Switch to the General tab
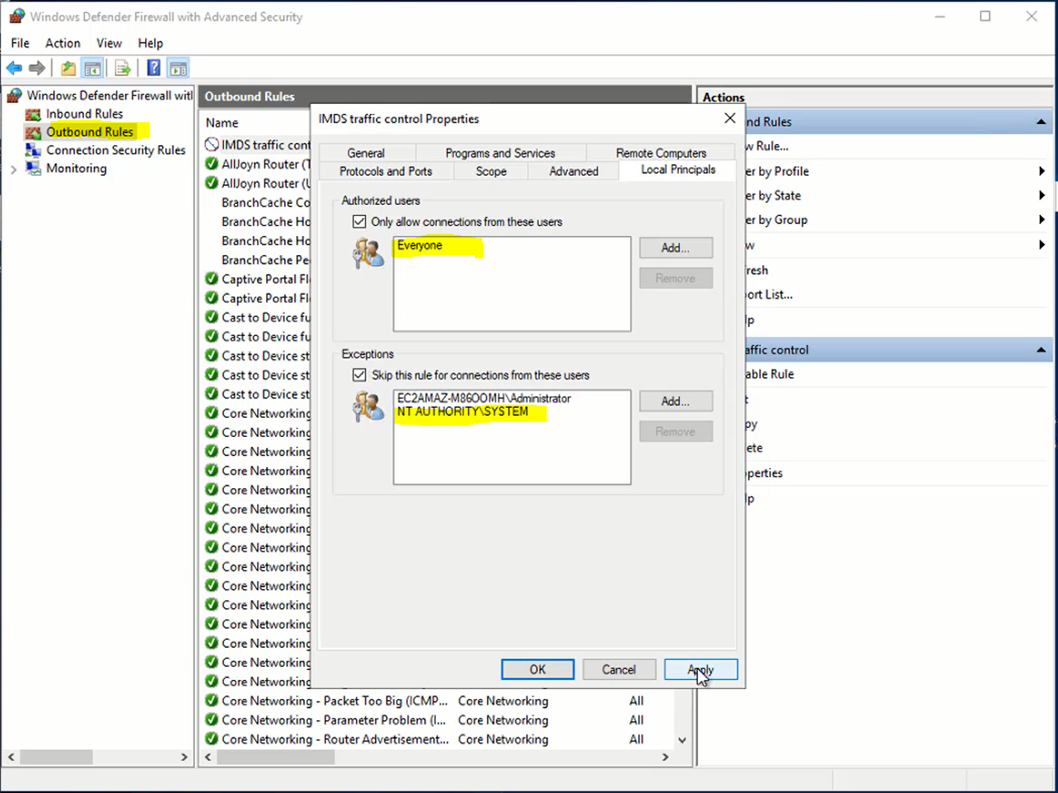The height and width of the screenshot is (793, 1058). point(366,153)
